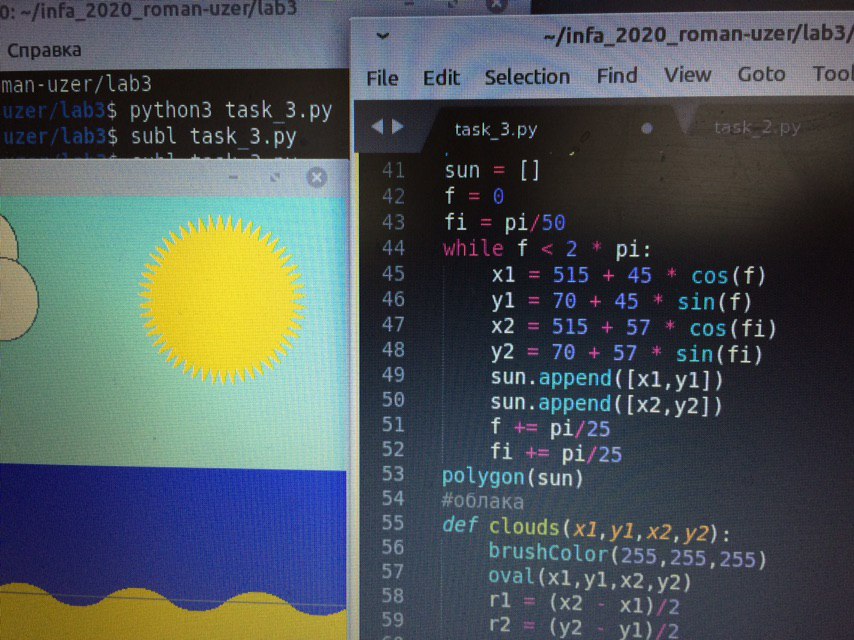Open the Selection menu
This screenshot has width=854, height=640.
click(x=527, y=77)
